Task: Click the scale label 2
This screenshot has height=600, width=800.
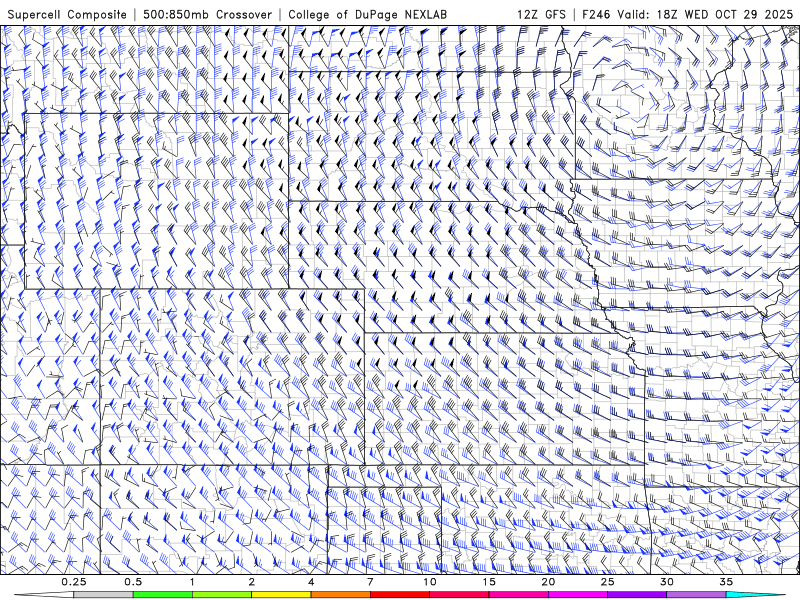Action: (x=252, y=582)
